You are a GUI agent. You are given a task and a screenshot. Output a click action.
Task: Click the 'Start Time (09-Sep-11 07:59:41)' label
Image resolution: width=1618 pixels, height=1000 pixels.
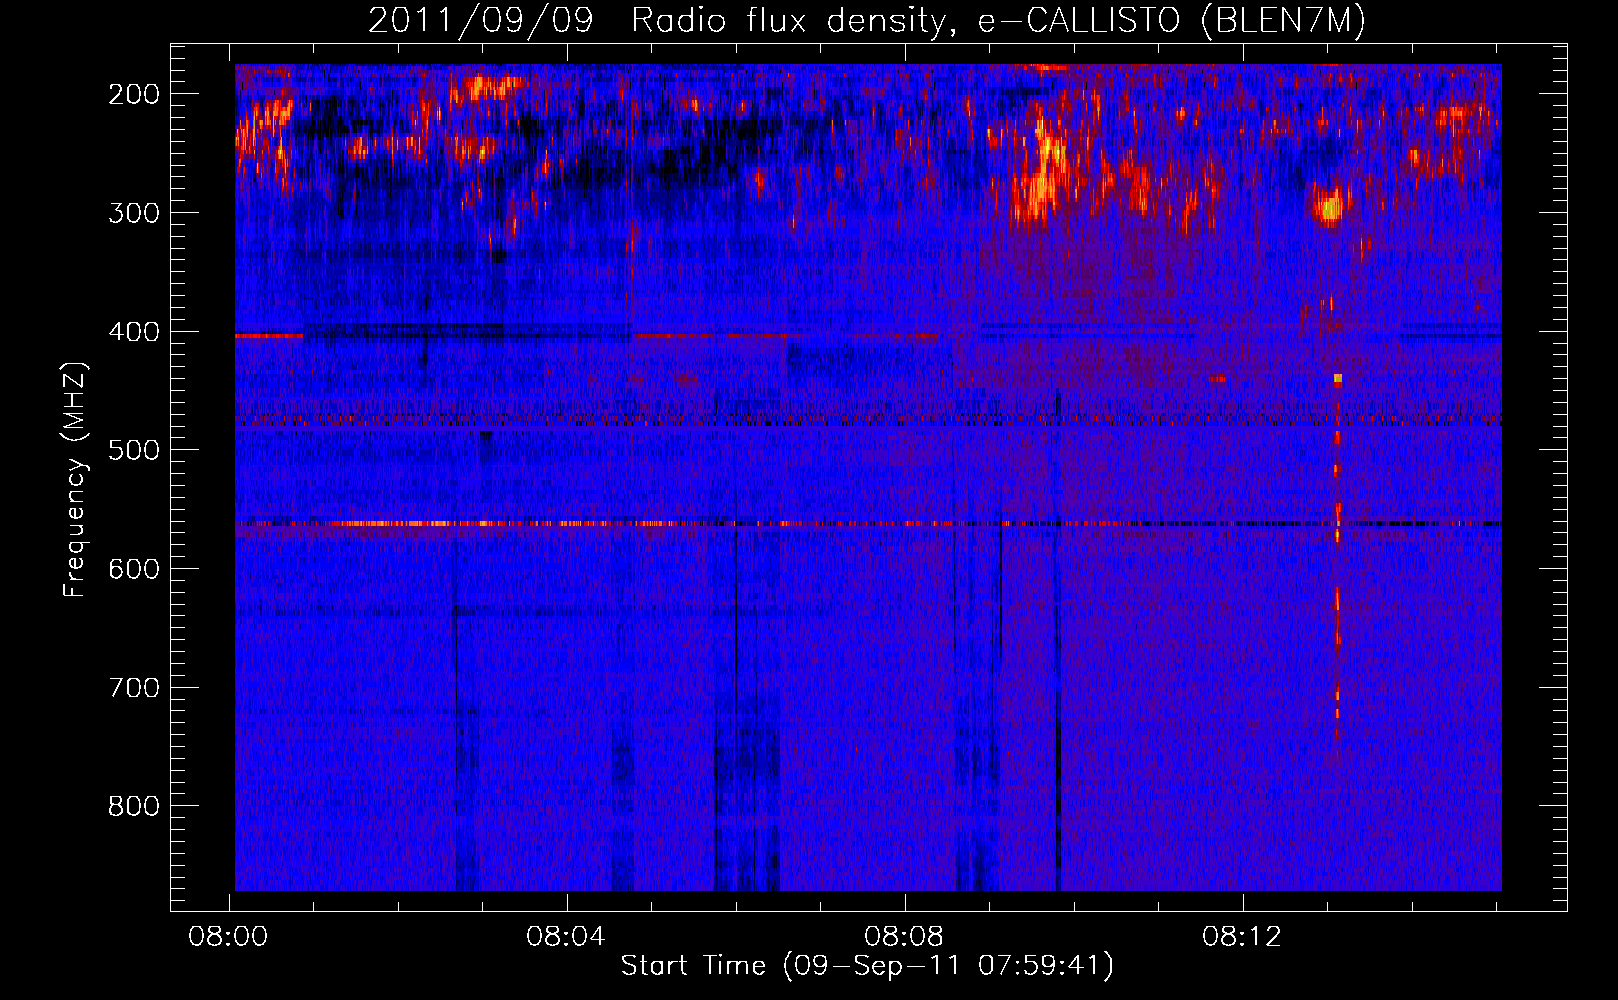[x=867, y=966]
